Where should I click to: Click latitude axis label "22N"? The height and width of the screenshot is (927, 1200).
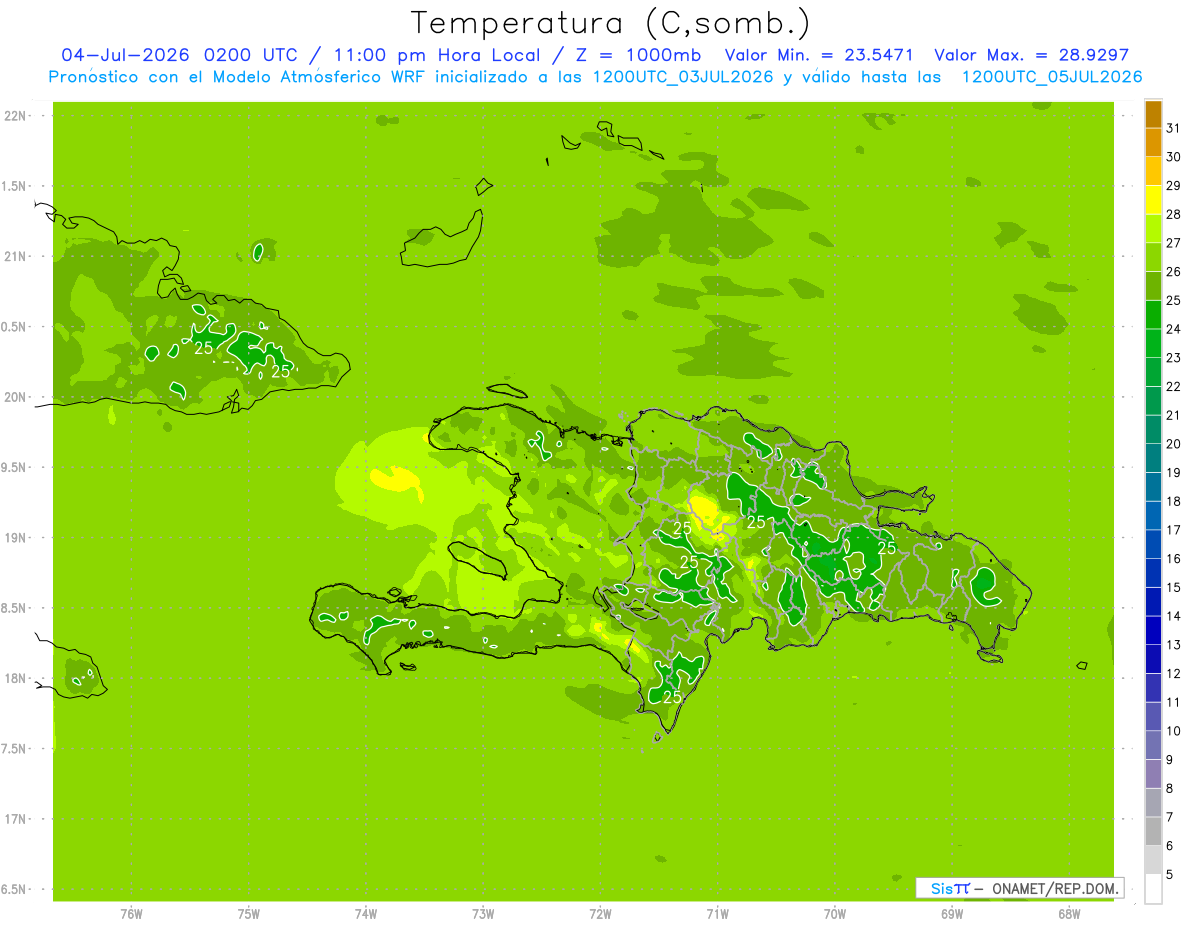tap(16, 116)
